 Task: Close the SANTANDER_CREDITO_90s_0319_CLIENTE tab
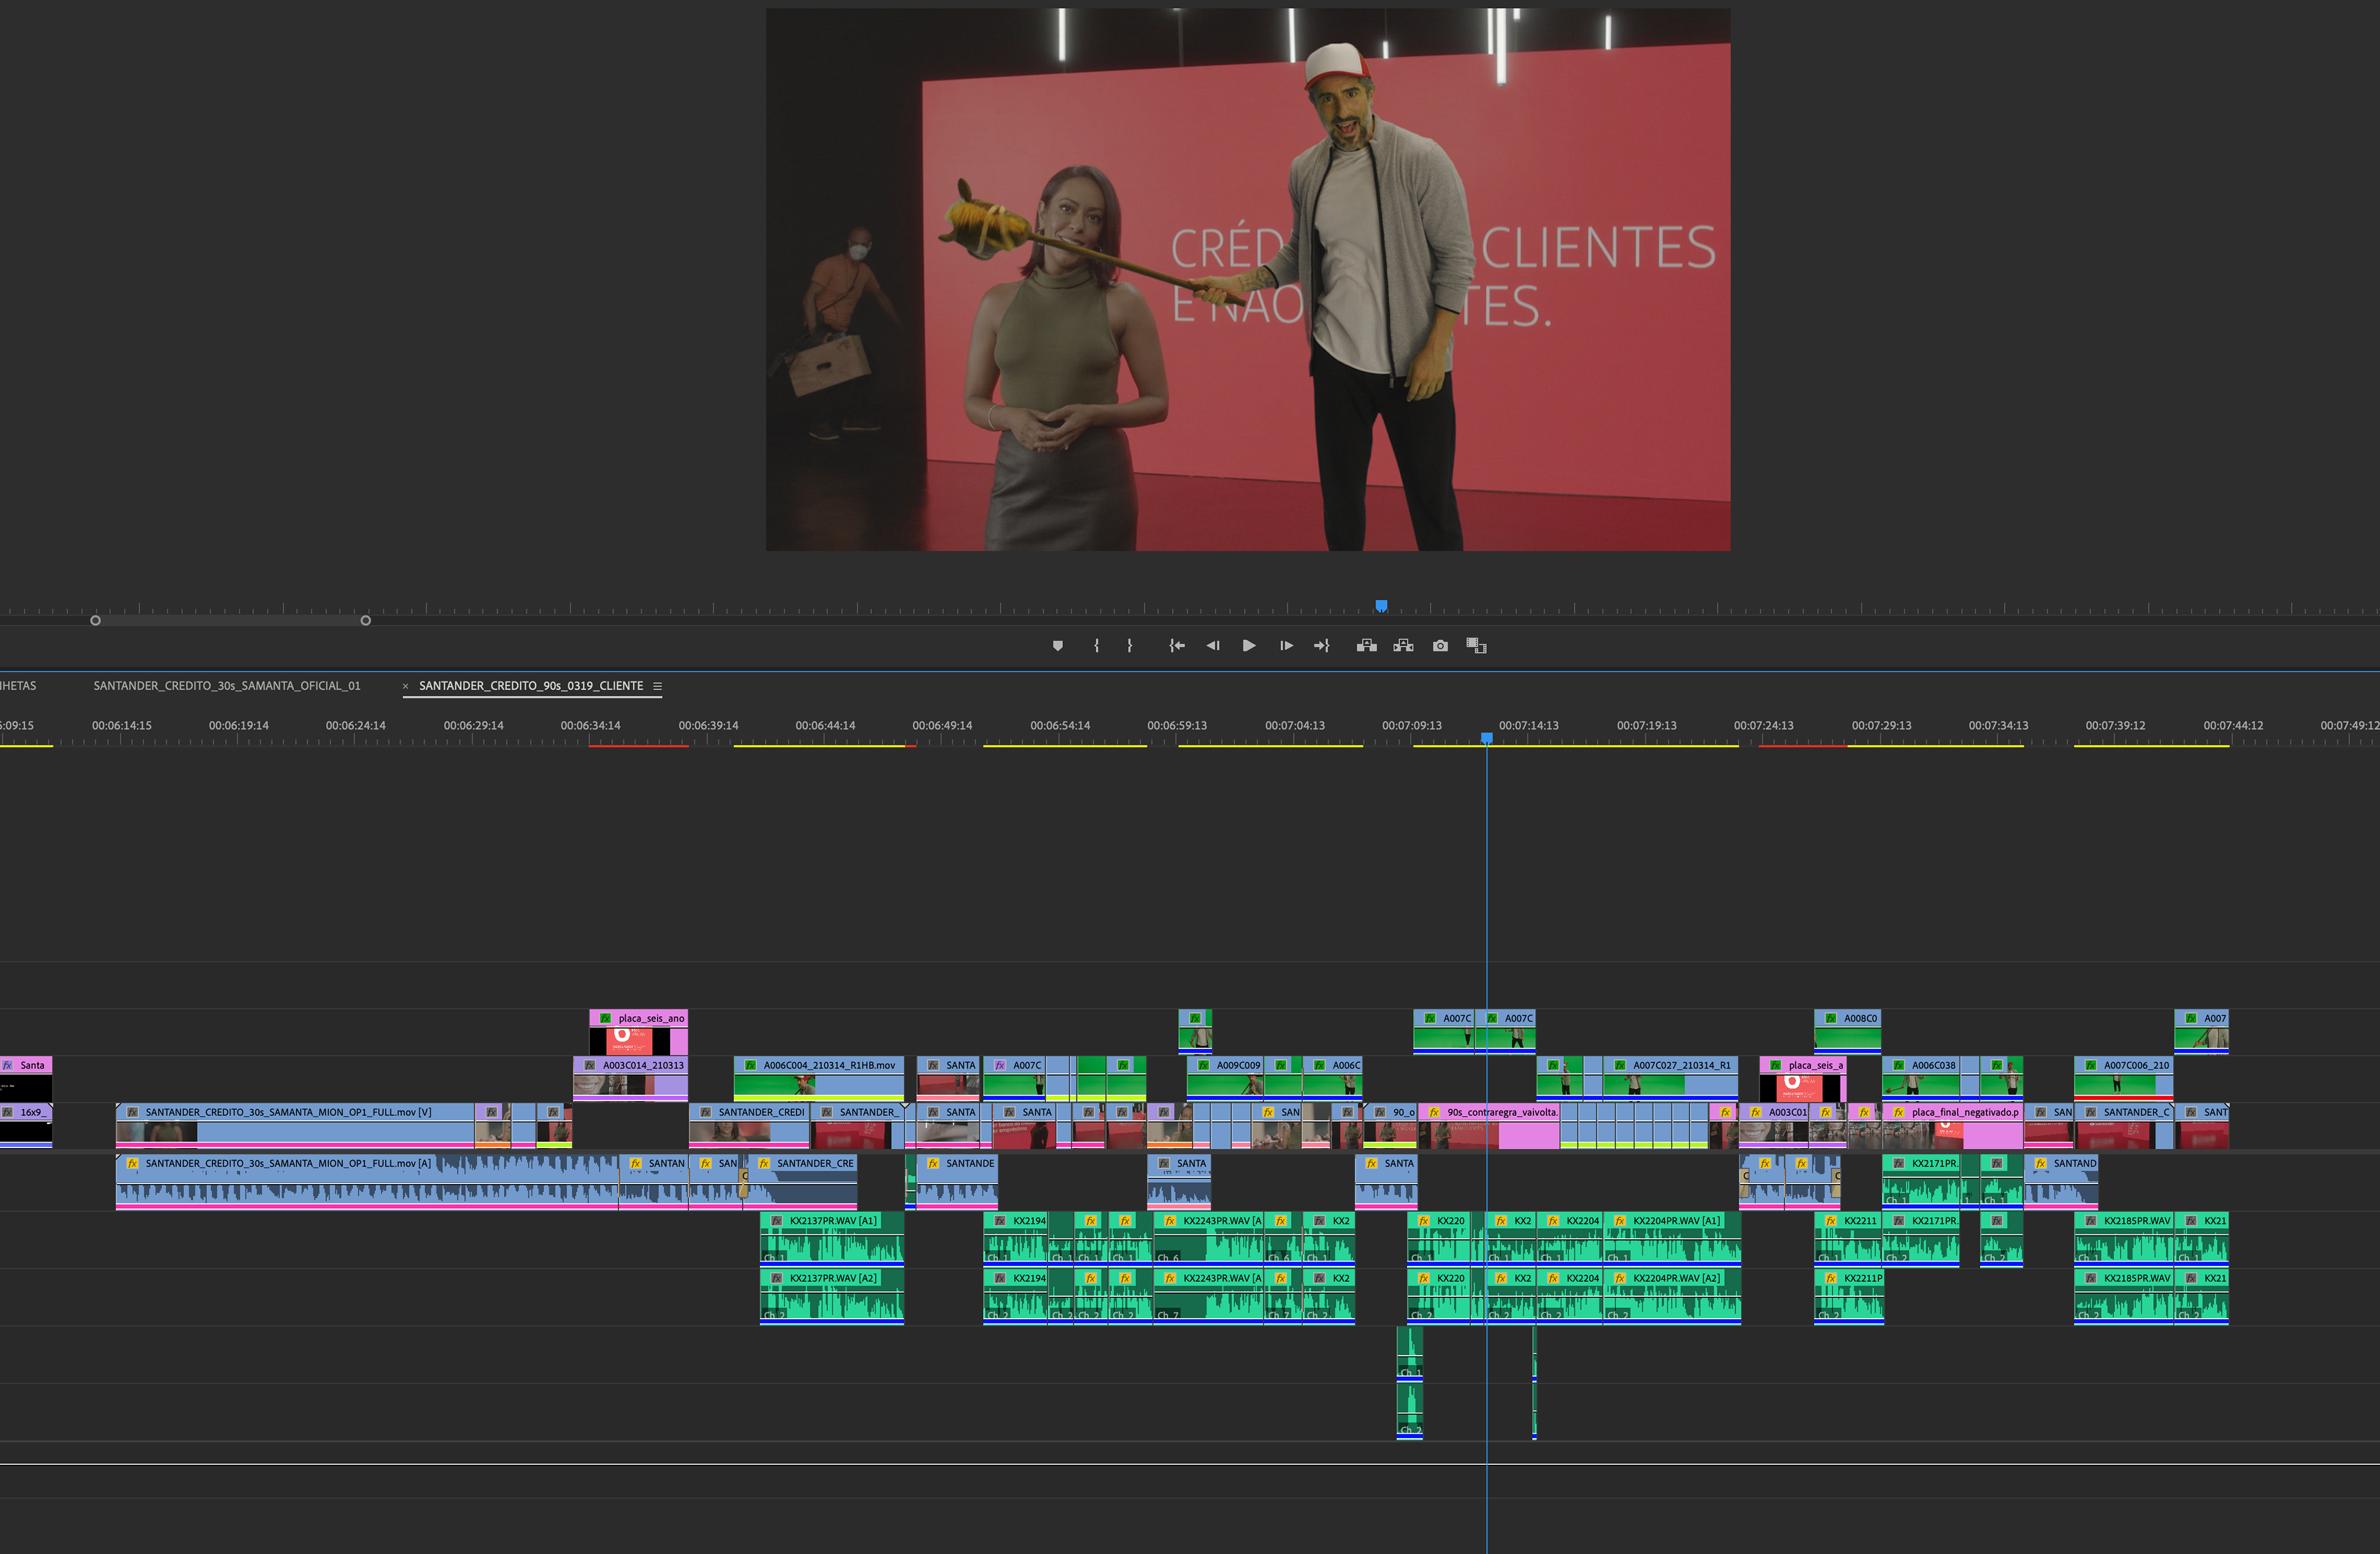405,686
